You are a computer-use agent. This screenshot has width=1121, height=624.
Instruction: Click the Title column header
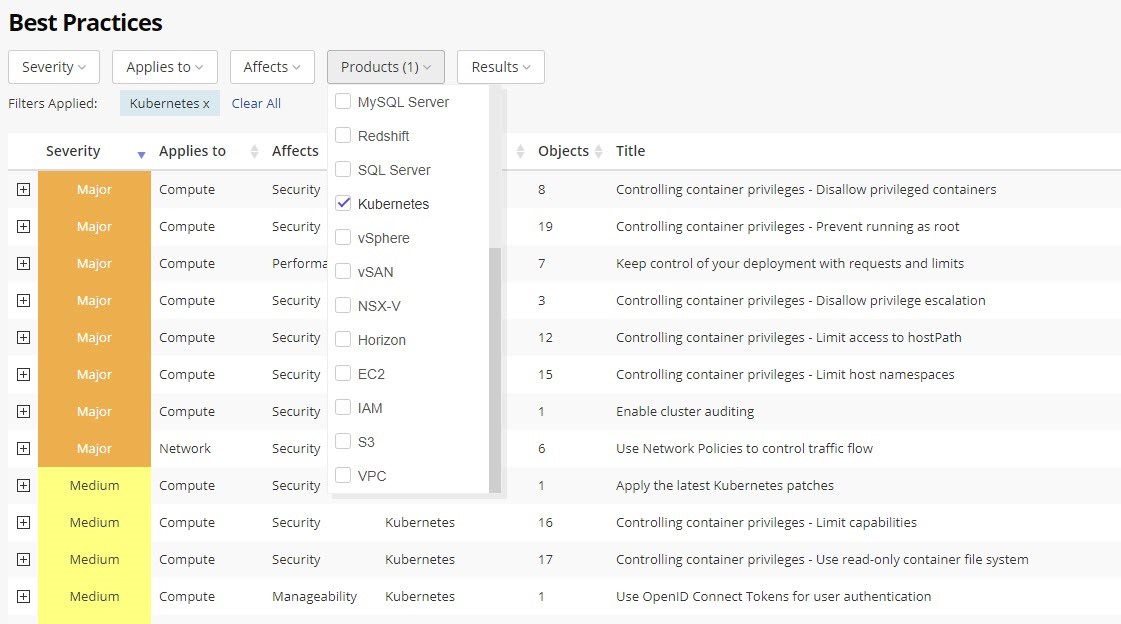coord(630,151)
